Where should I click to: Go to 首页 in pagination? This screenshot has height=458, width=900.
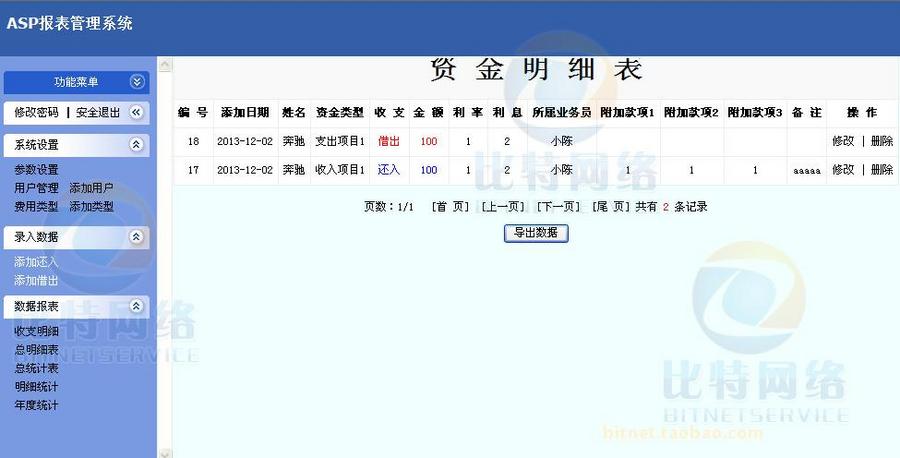coord(451,207)
